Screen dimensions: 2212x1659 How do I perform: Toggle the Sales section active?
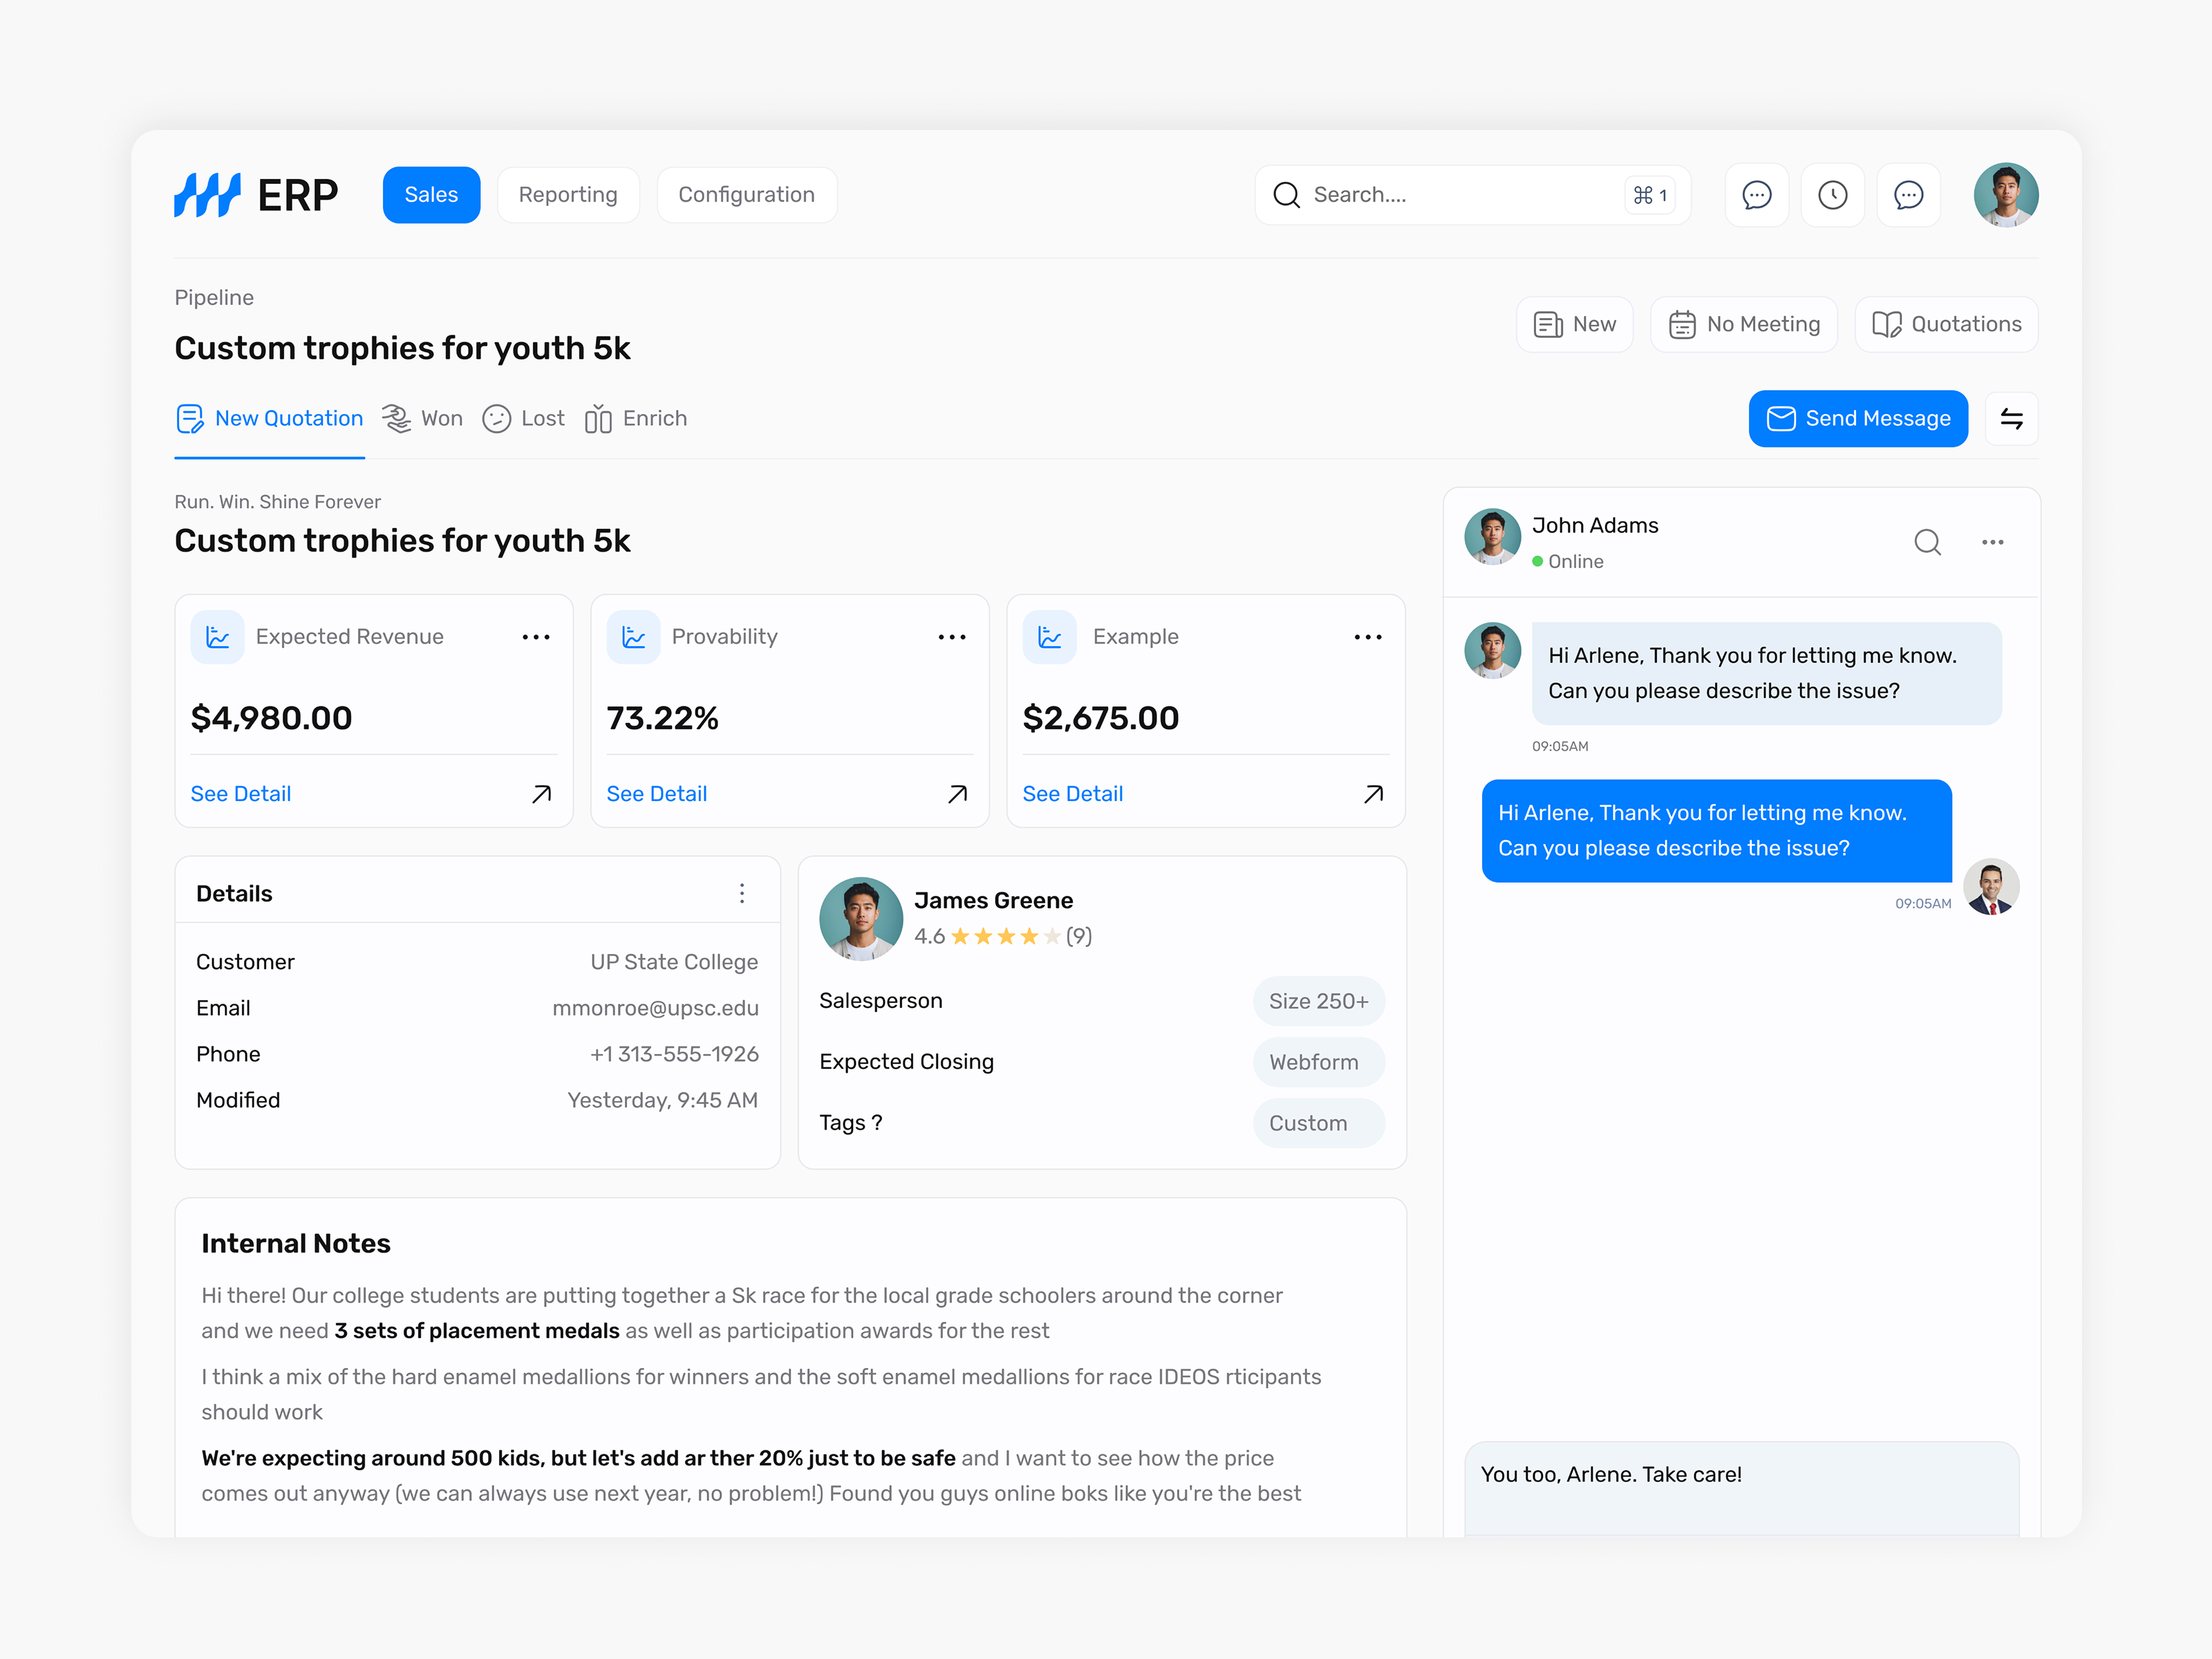(x=431, y=194)
